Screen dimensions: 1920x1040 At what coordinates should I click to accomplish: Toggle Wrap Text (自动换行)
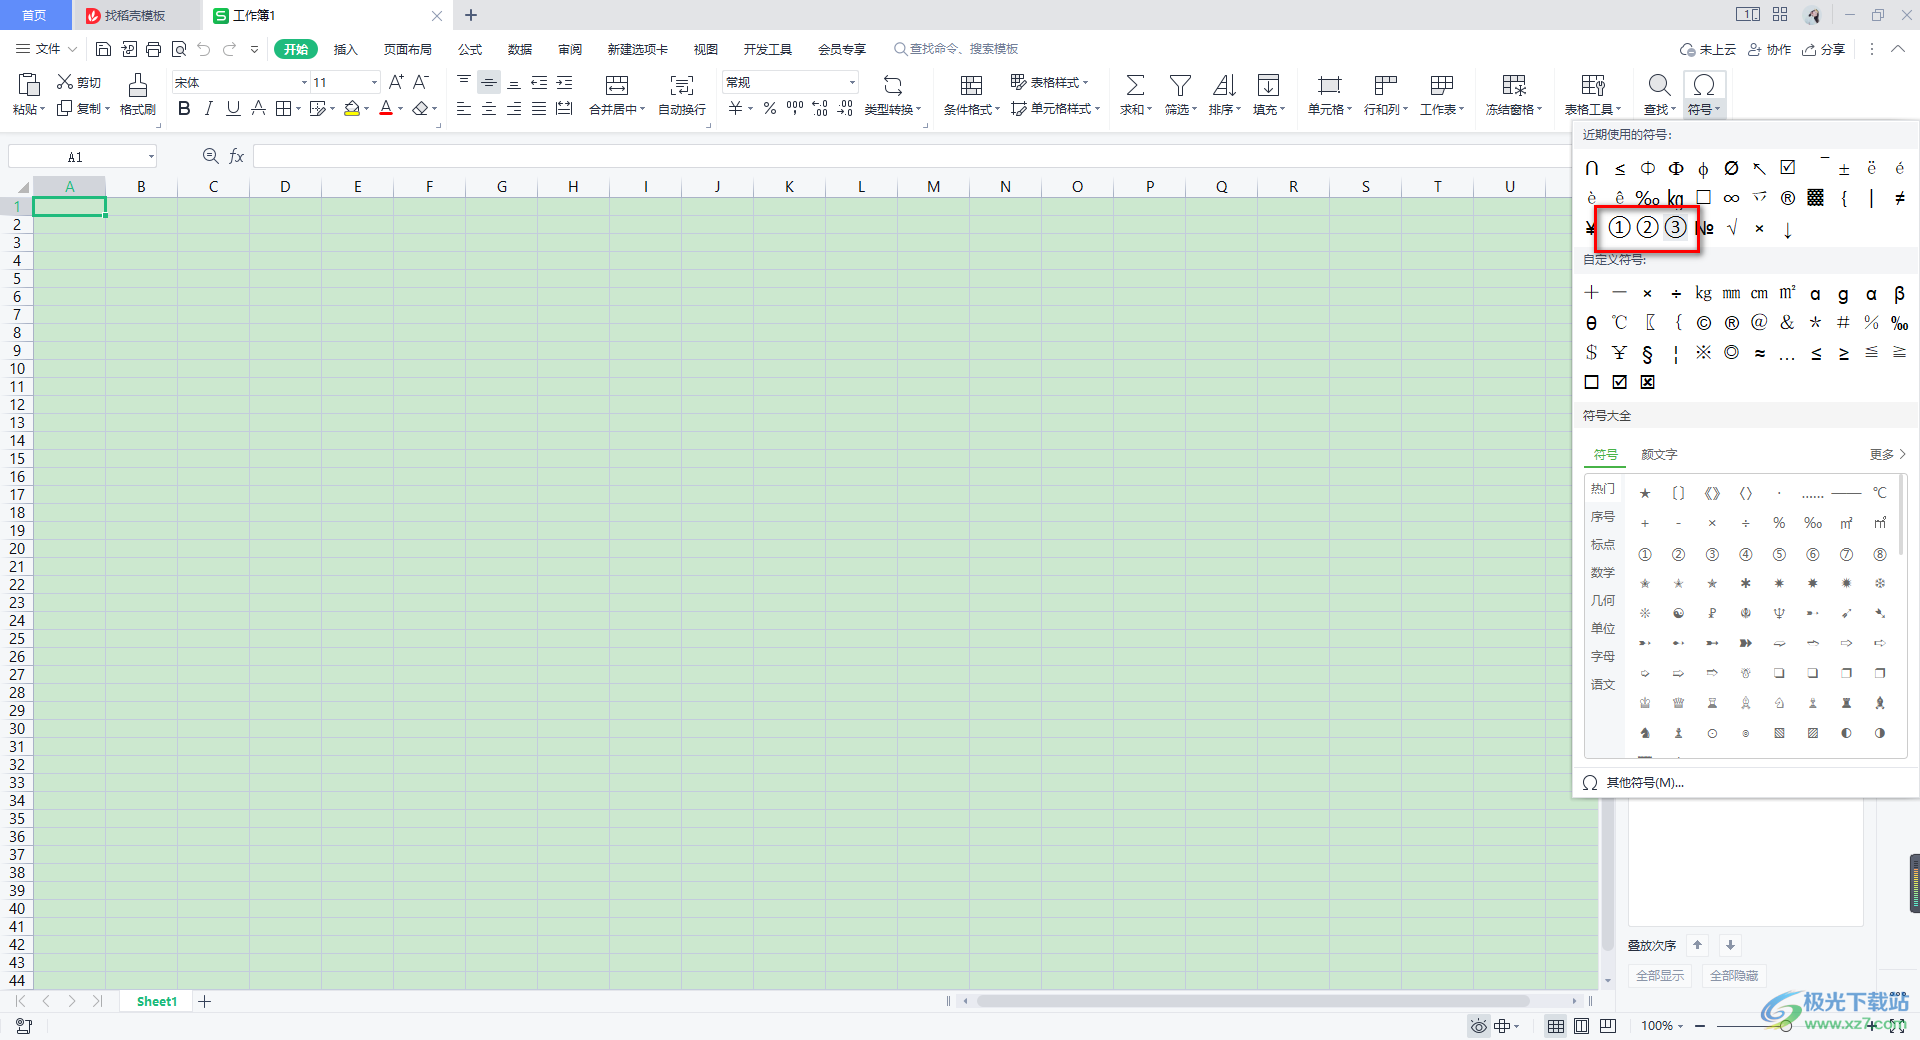coord(682,95)
